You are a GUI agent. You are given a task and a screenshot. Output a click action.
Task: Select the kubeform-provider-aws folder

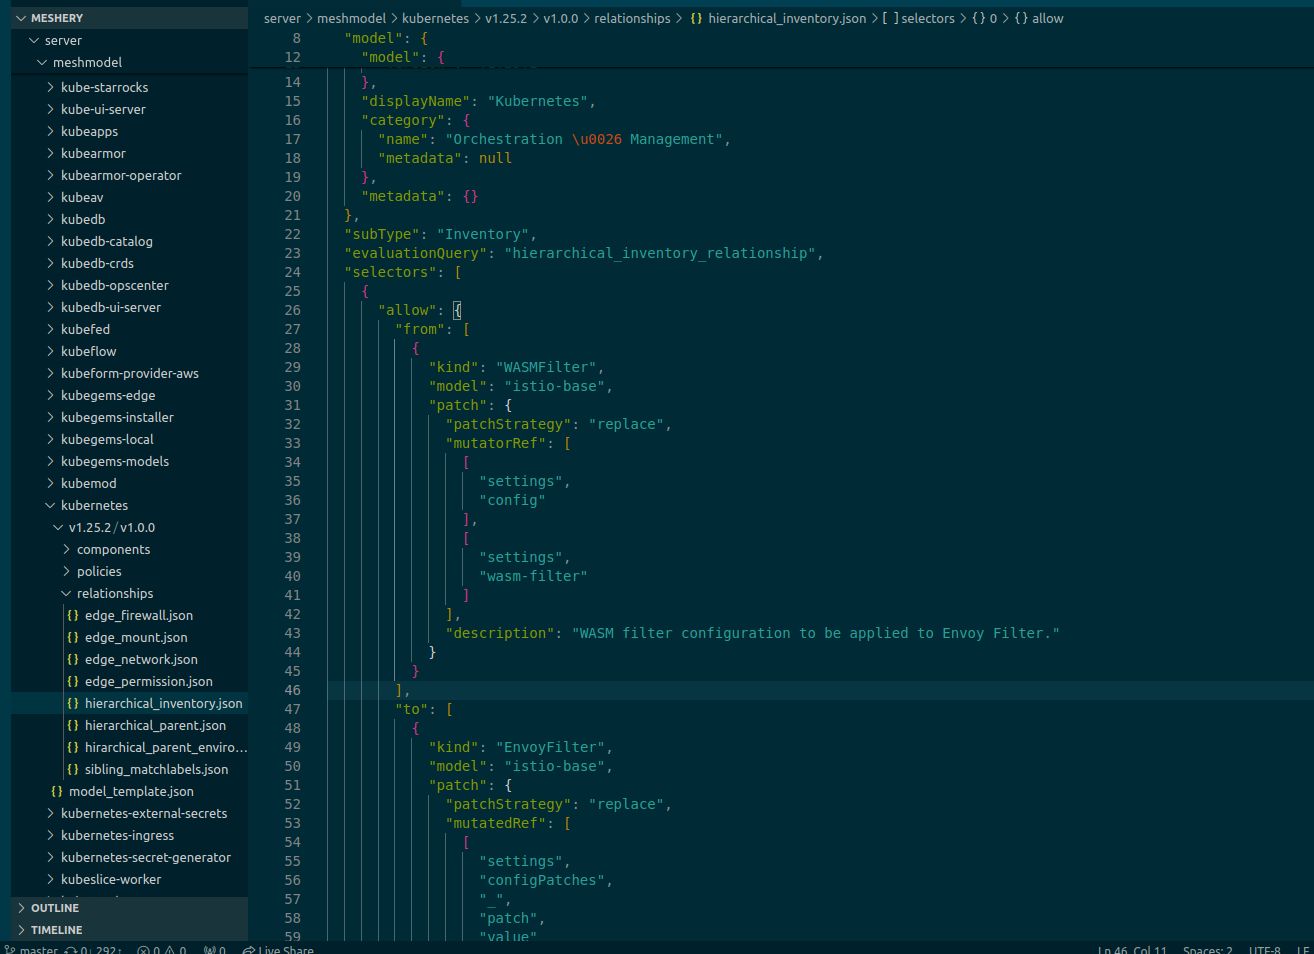(129, 373)
